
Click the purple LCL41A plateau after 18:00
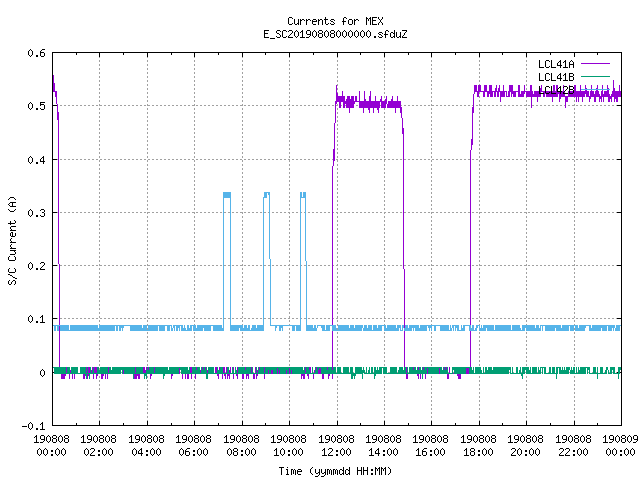click(547, 94)
